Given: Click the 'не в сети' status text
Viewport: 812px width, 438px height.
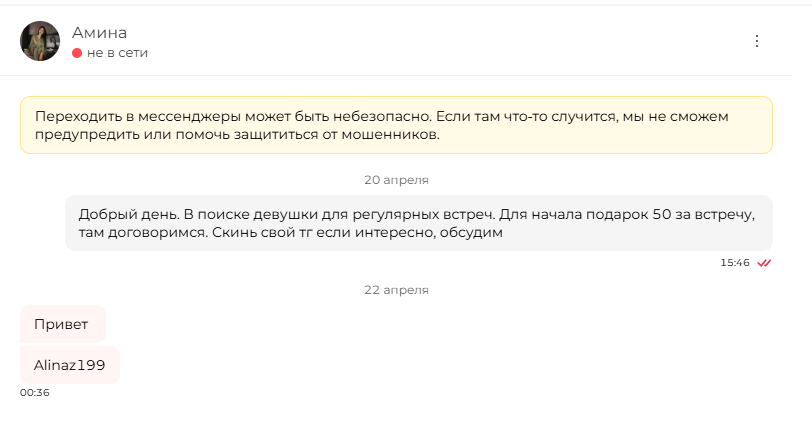Looking at the screenshot, I should point(118,53).
